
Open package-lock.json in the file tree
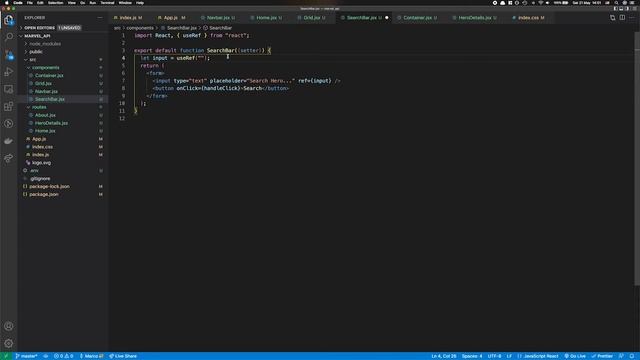coord(63,187)
